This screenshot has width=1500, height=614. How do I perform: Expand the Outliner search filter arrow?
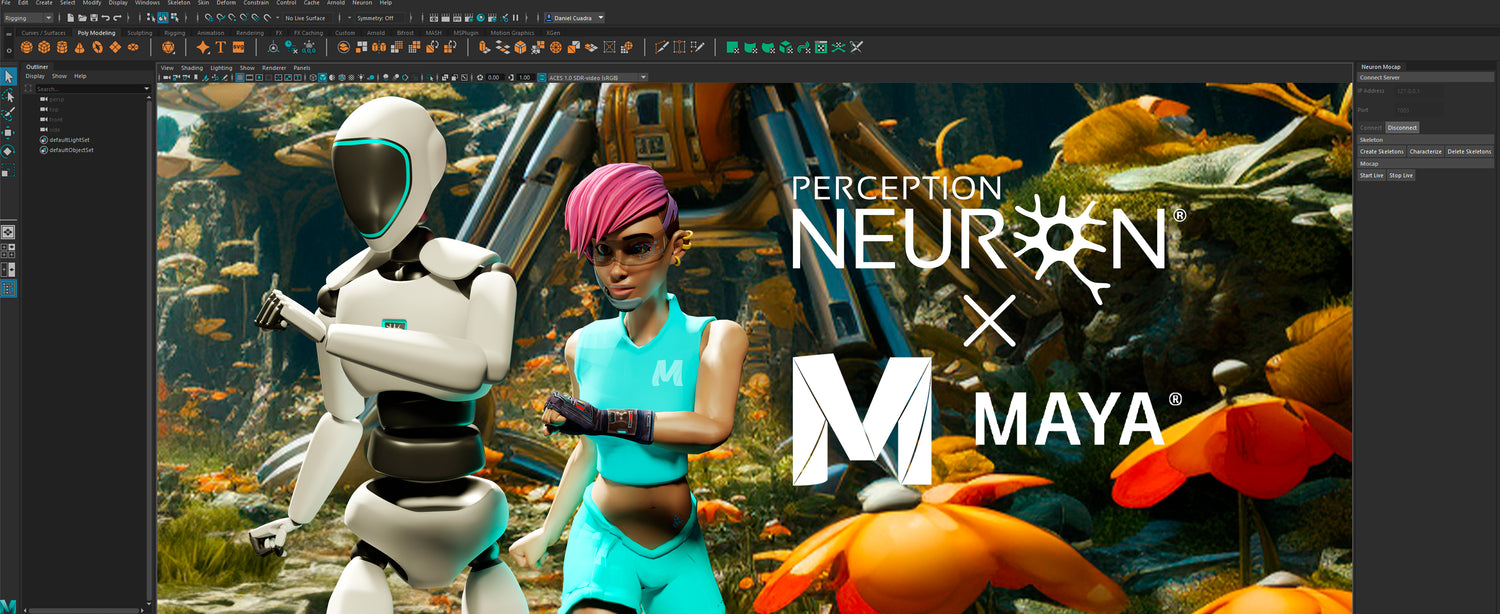point(147,89)
